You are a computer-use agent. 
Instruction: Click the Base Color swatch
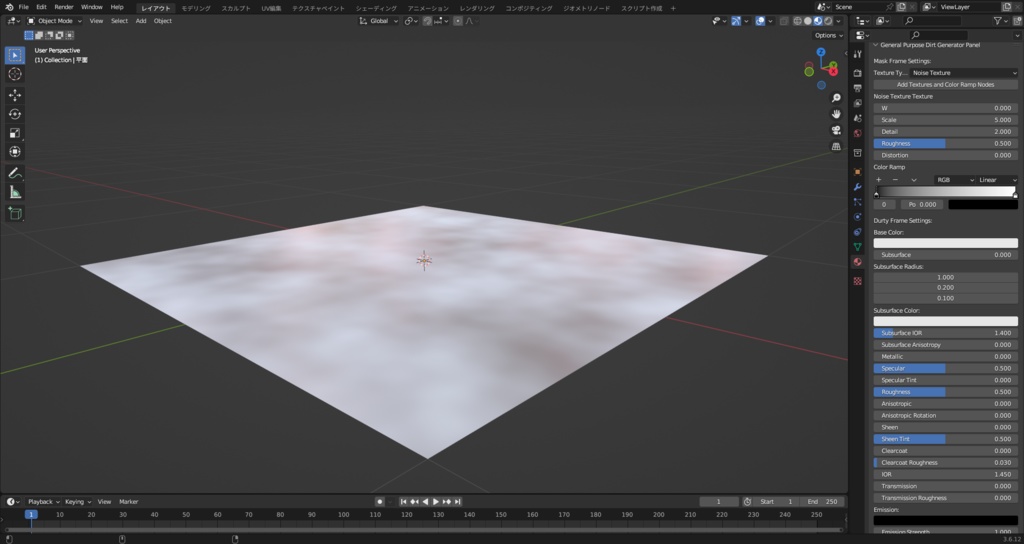(945, 243)
